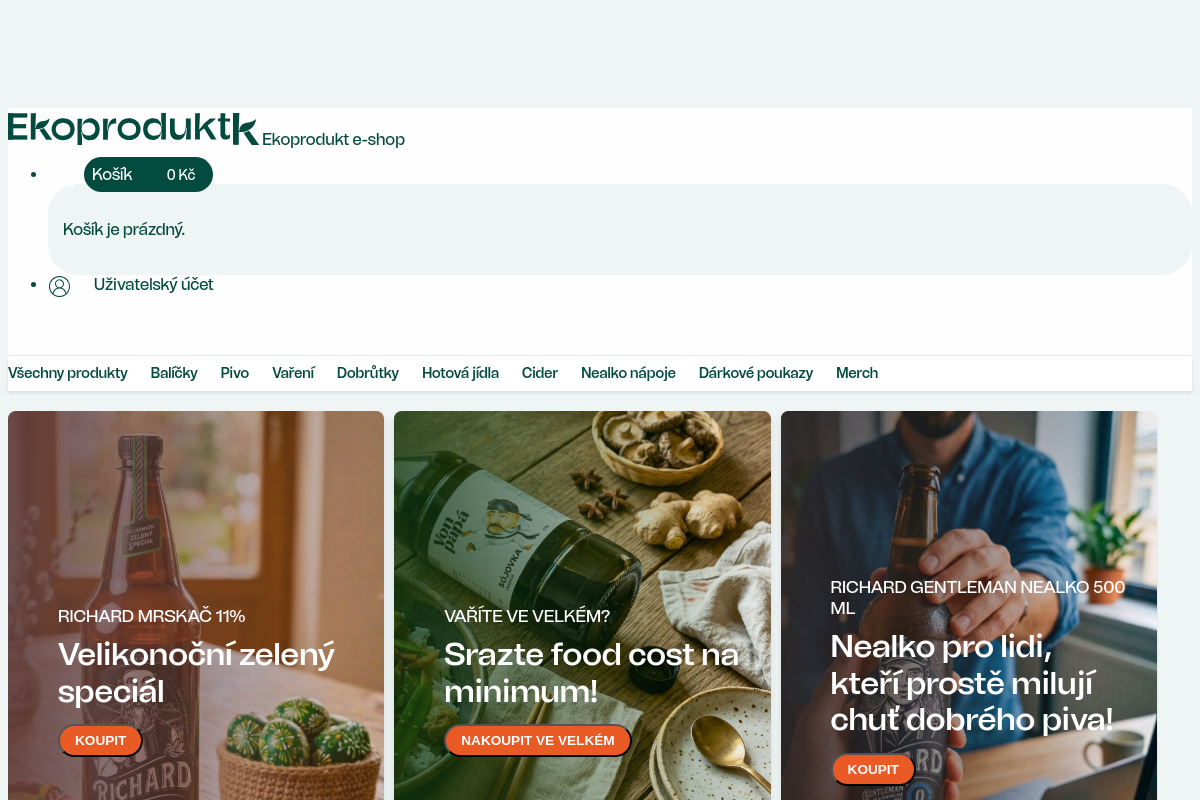This screenshot has width=1200, height=800.
Task: Open the Hotová jídla category
Action: coord(460,373)
